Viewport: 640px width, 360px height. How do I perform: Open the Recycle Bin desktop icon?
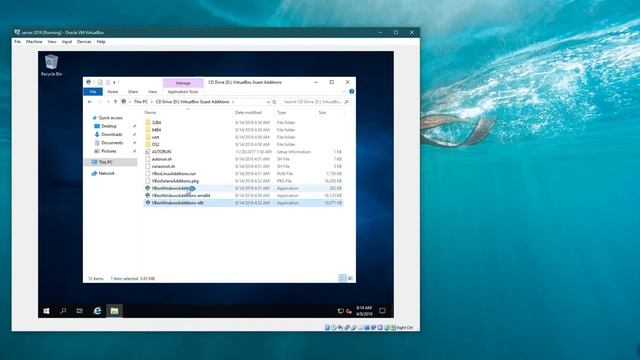point(51,65)
